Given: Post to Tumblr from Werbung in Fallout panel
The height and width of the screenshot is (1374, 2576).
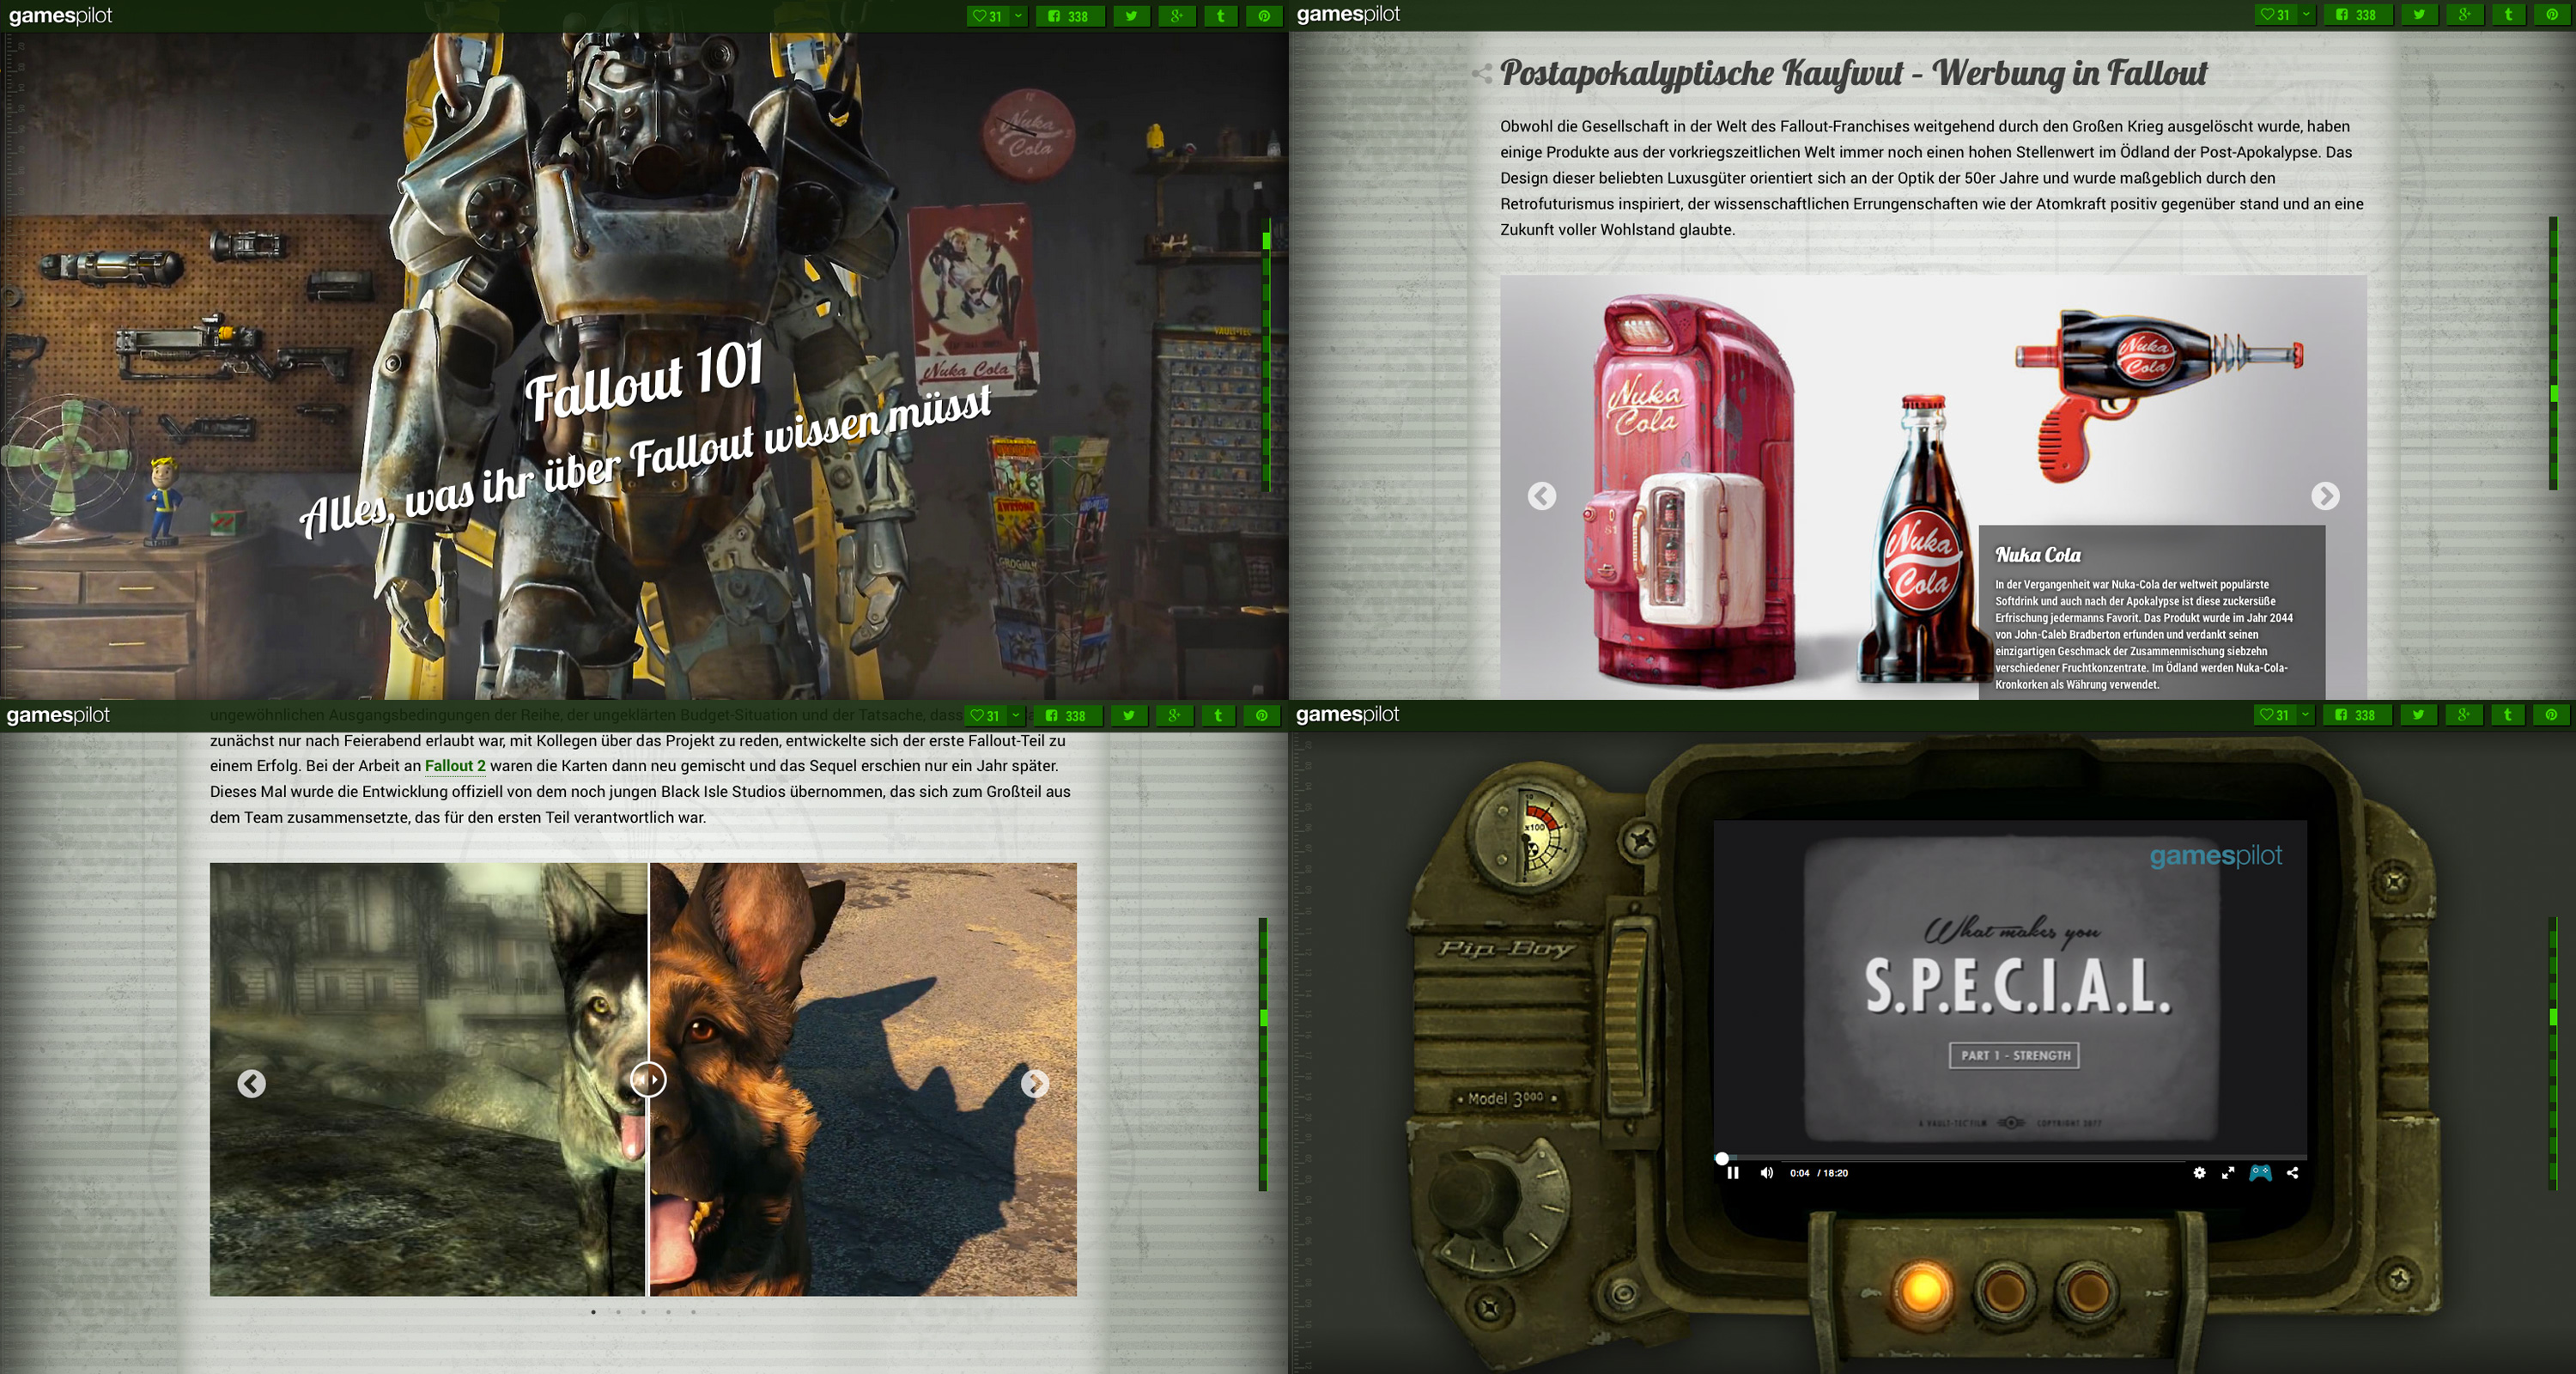Looking at the screenshot, I should click(x=2508, y=14).
